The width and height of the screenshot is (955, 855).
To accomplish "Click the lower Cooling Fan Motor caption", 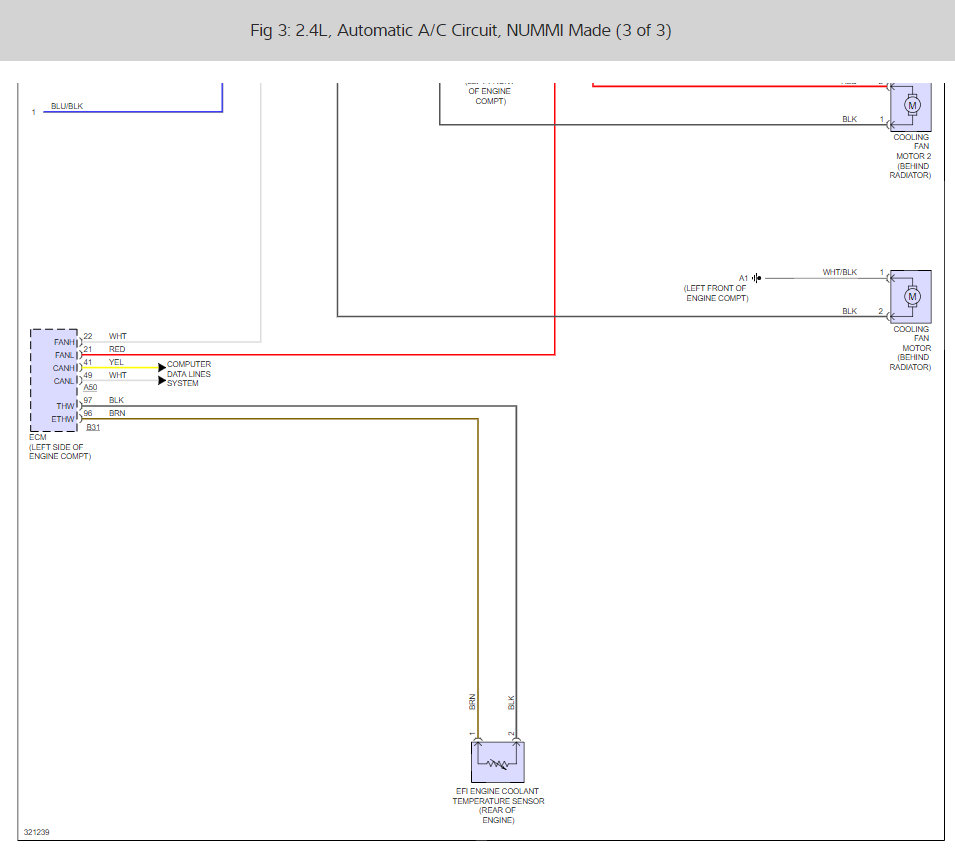I will click(911, 348).
